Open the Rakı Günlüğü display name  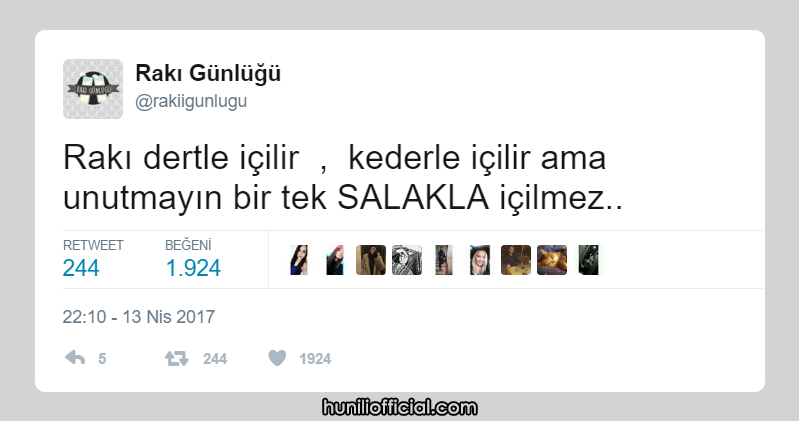[208, 74]
